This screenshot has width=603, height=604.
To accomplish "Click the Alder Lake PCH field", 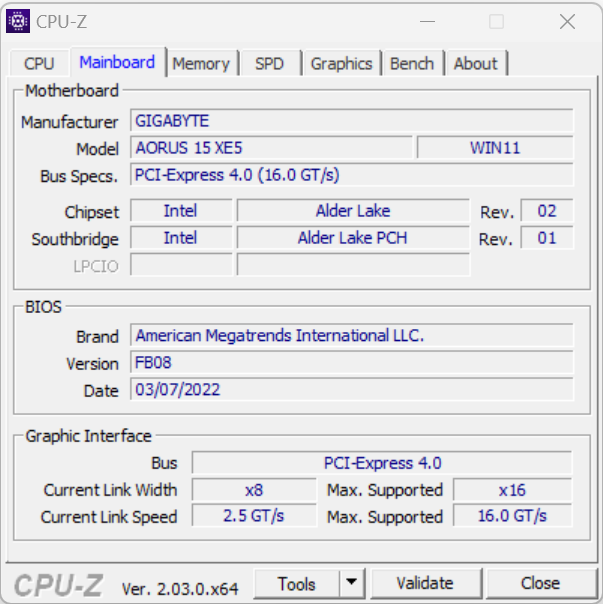I will tap(353, 237).
